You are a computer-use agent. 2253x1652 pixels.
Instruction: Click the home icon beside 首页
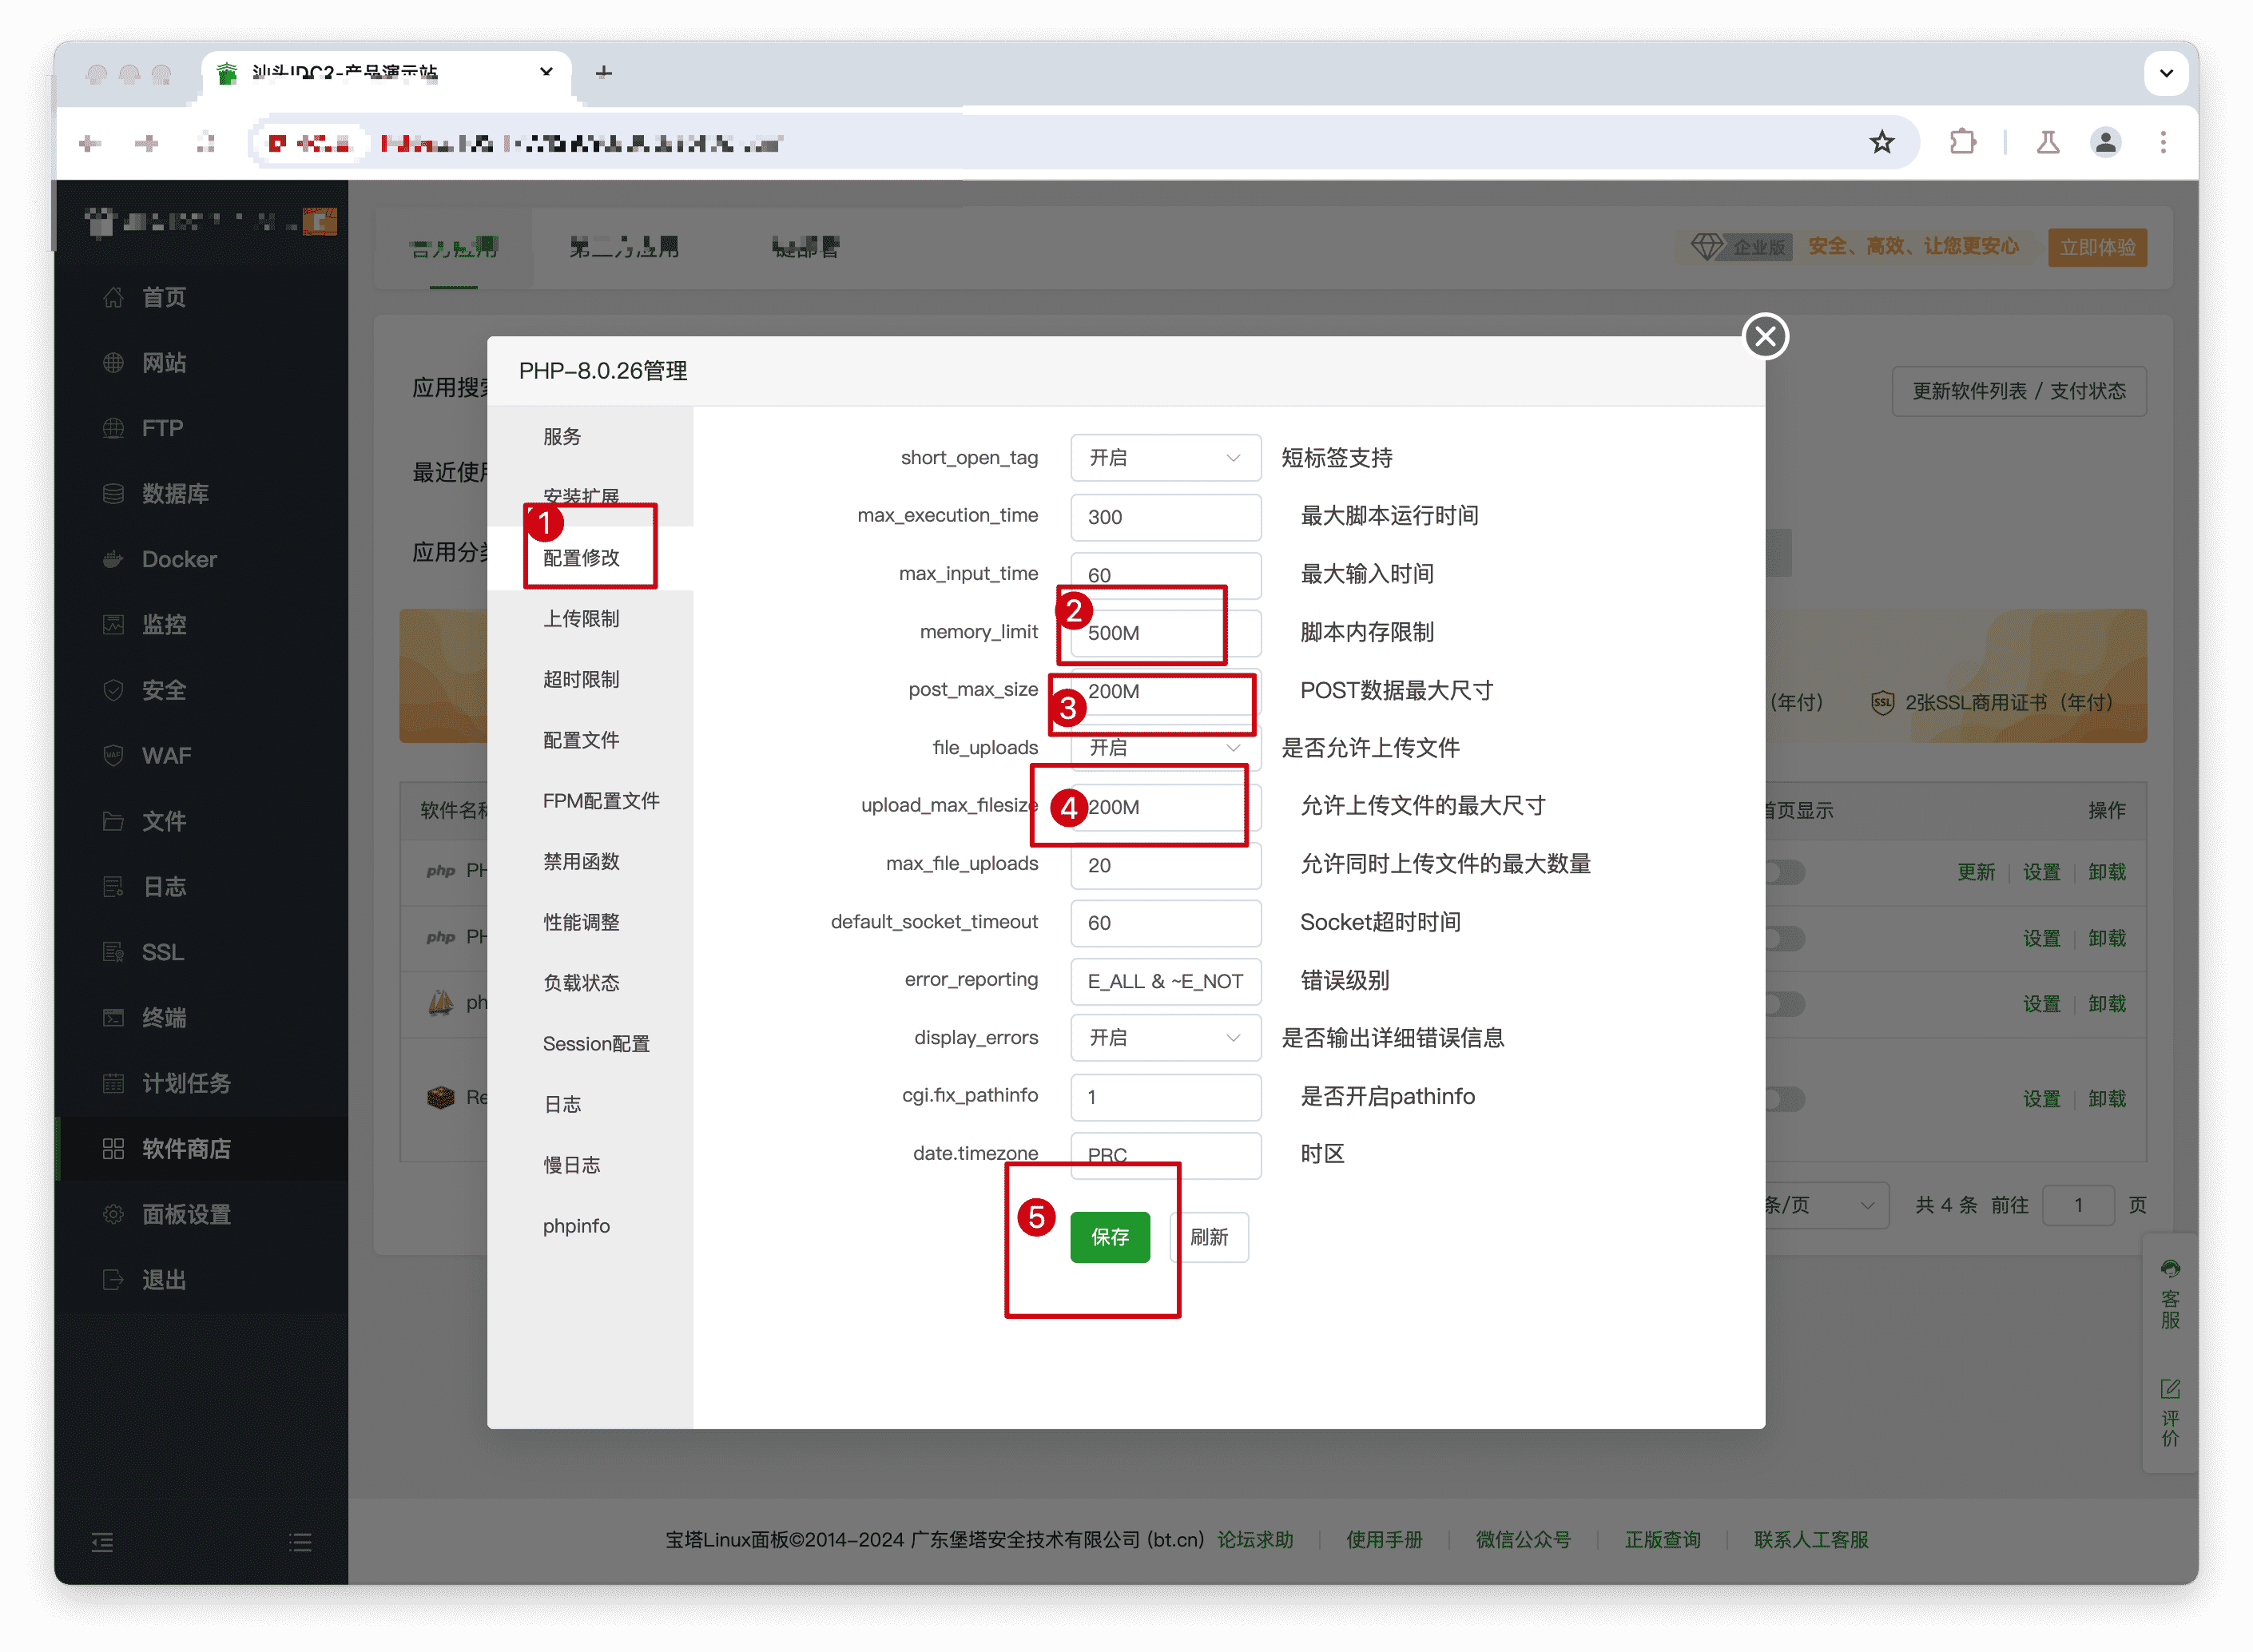[x=114, y=297]
